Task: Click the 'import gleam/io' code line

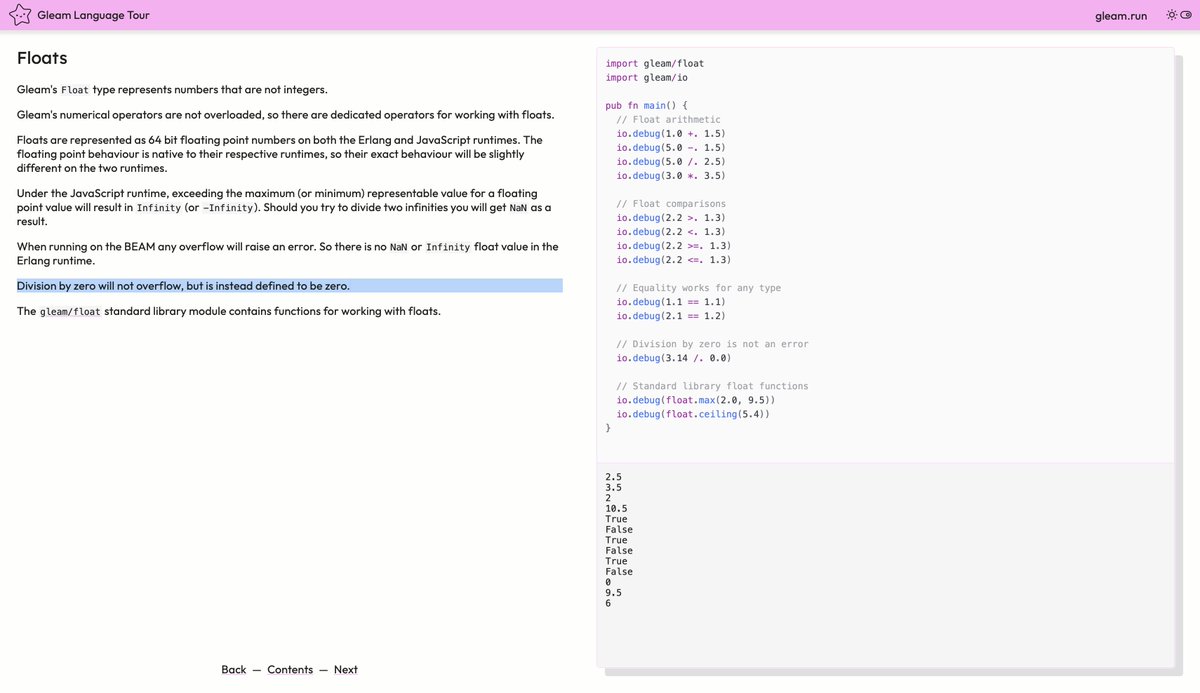Action: pos(647,78)
